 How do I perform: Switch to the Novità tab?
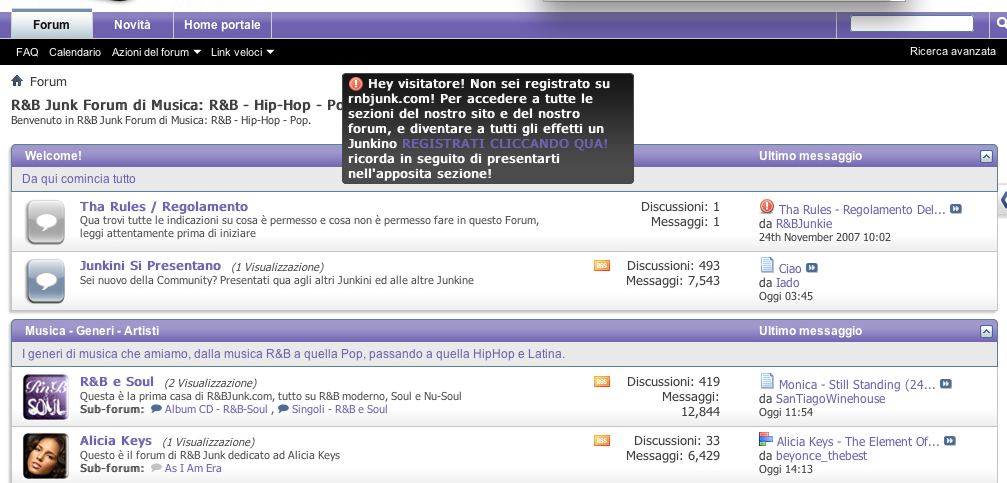pyautogui.click(x=133, y=24)
